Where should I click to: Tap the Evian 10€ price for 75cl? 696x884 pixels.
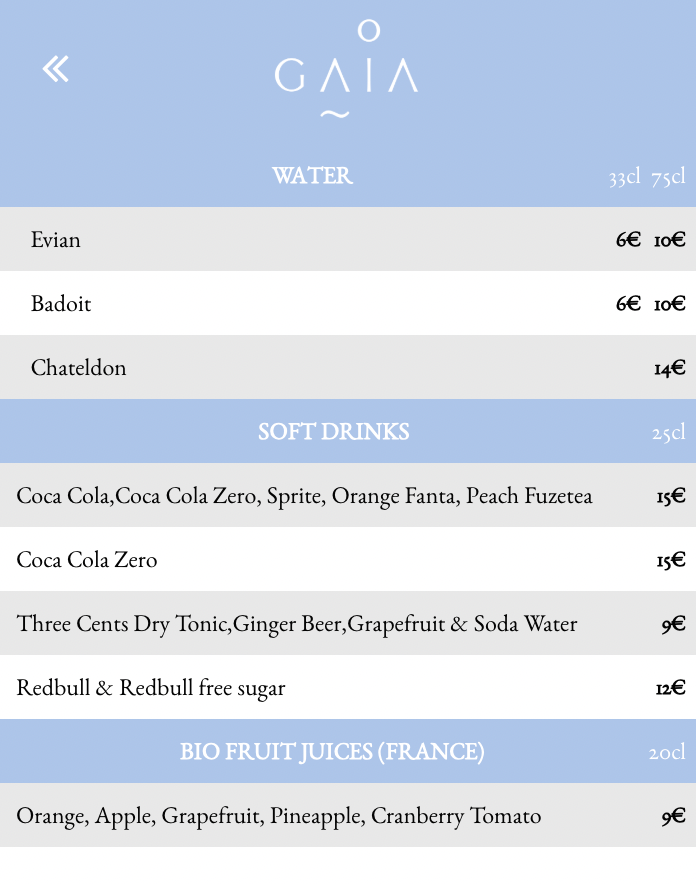click(670, 240)
